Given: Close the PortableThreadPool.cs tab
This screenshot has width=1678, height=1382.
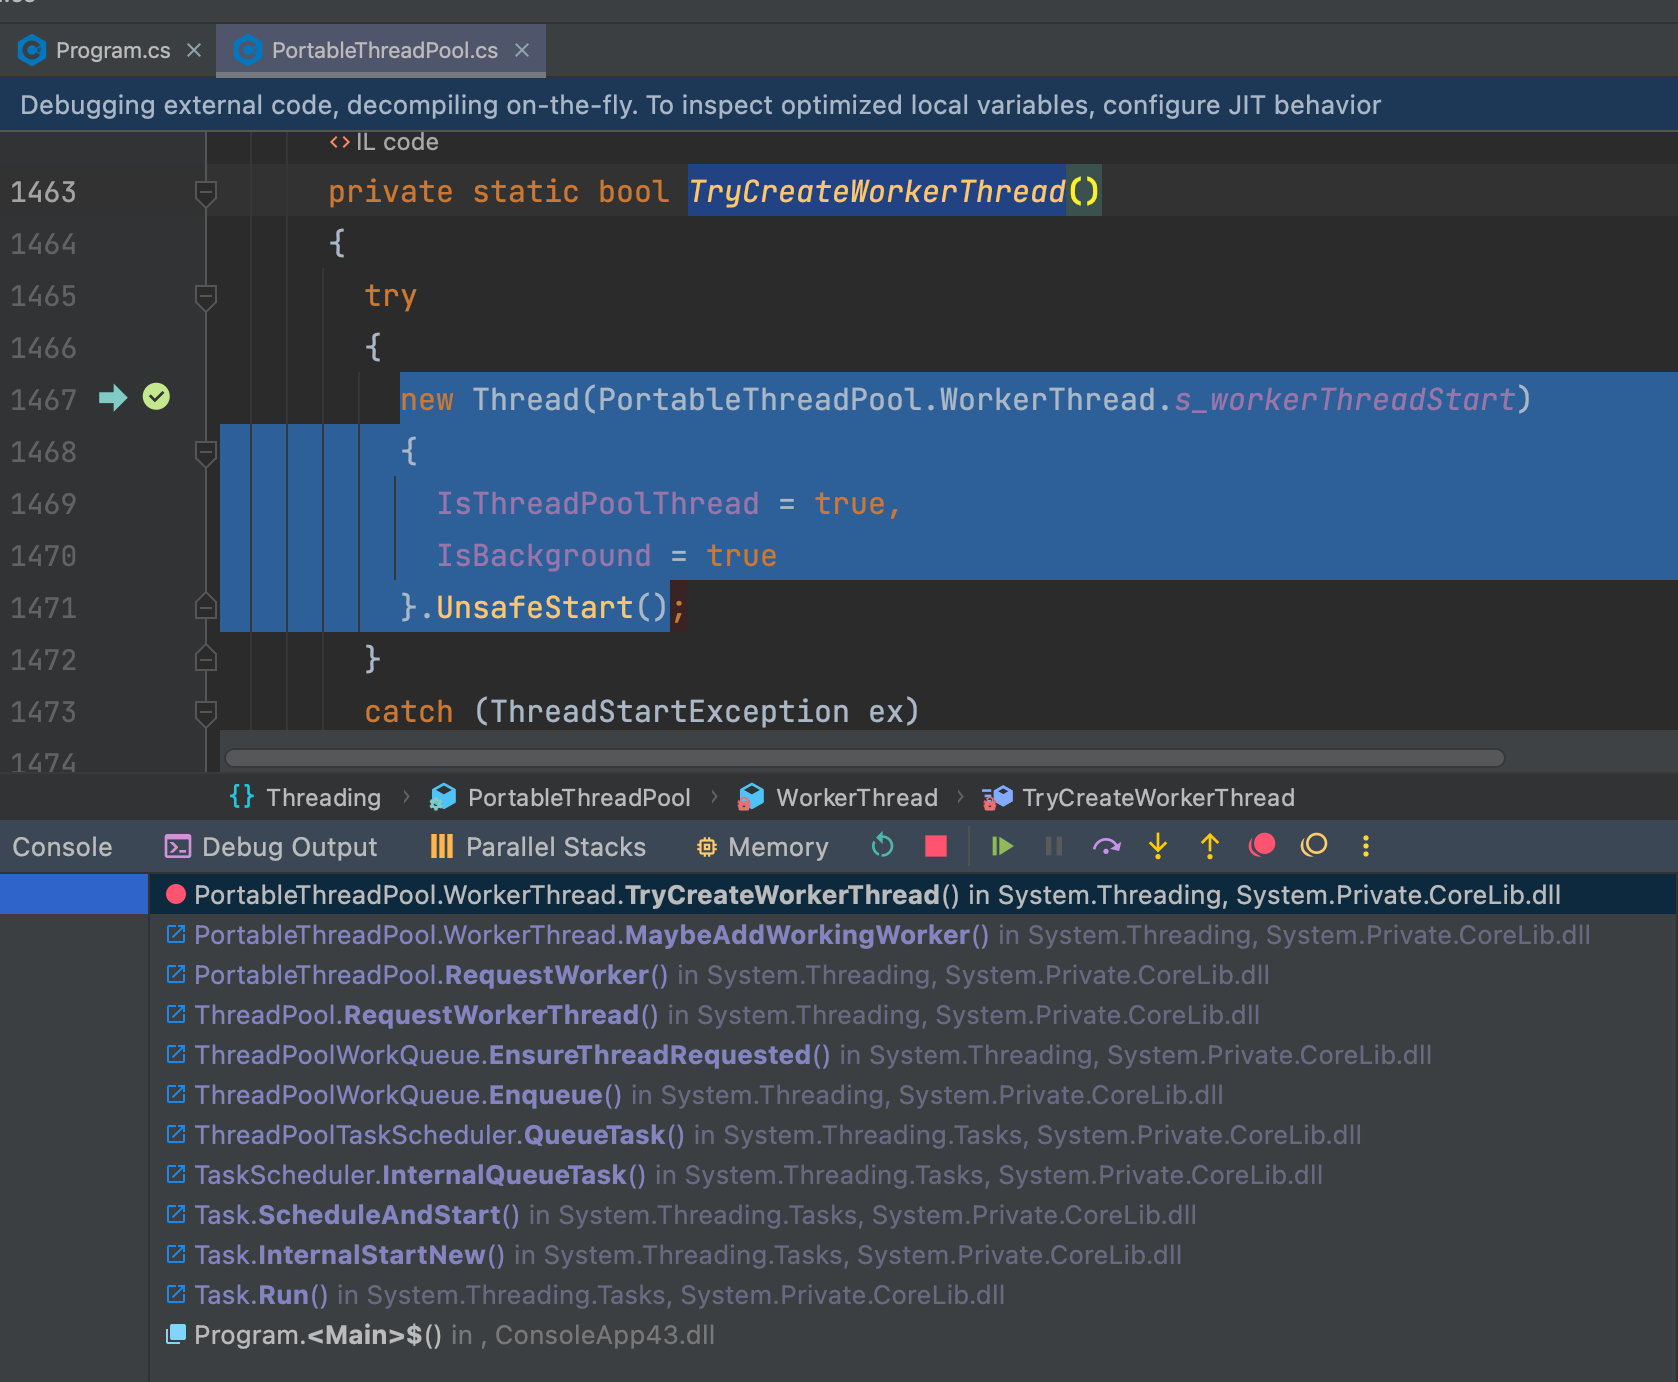Looking at the screenshot, I should [522, 50].
